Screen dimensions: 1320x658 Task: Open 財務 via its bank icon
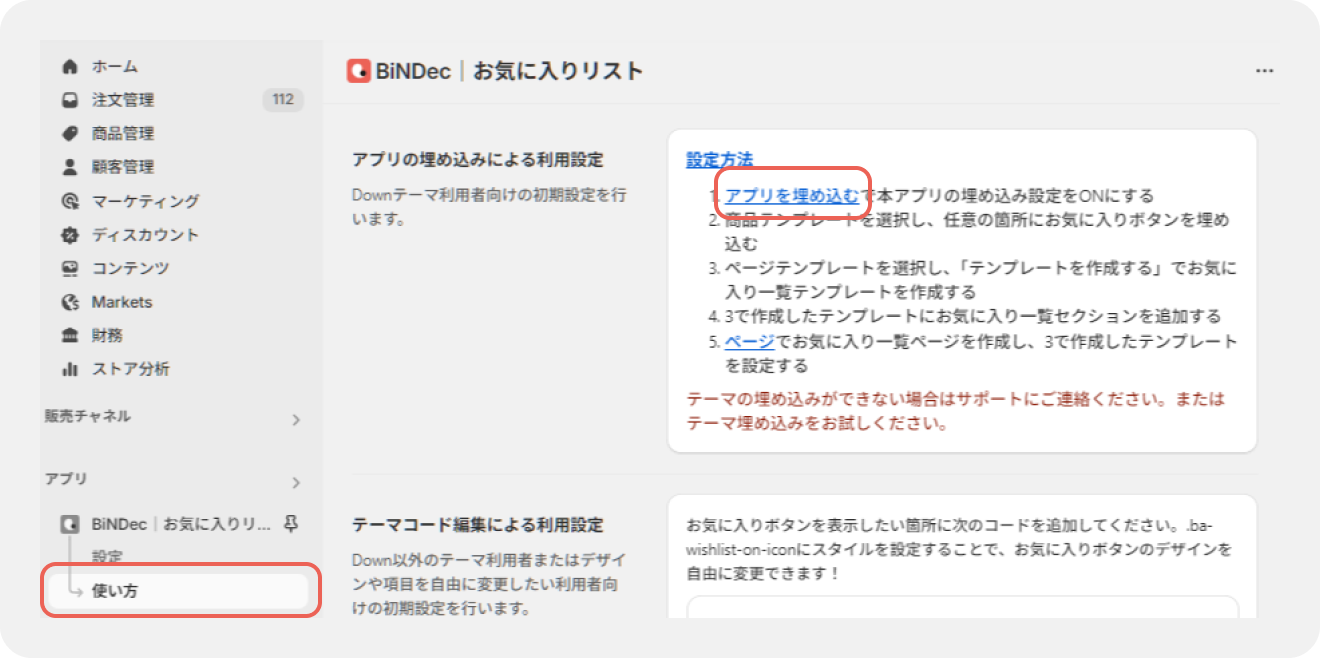coord(70,335)
